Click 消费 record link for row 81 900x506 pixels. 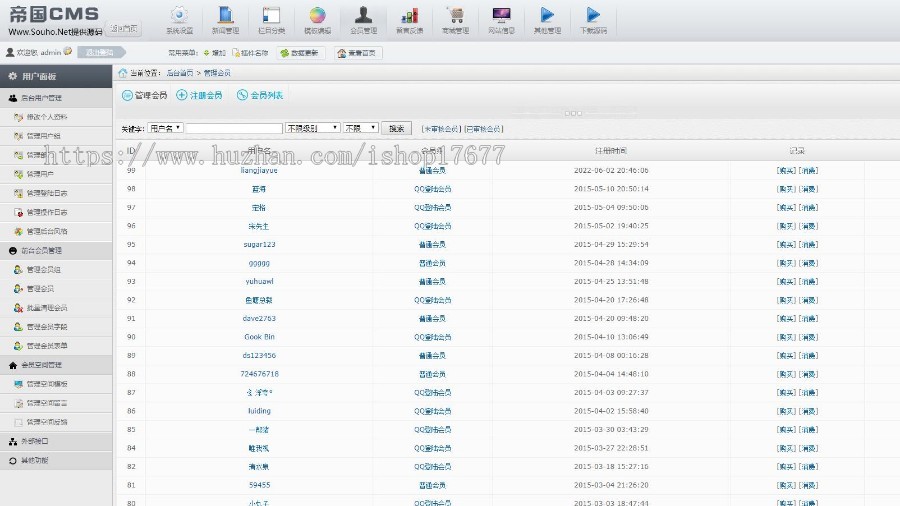808,485
